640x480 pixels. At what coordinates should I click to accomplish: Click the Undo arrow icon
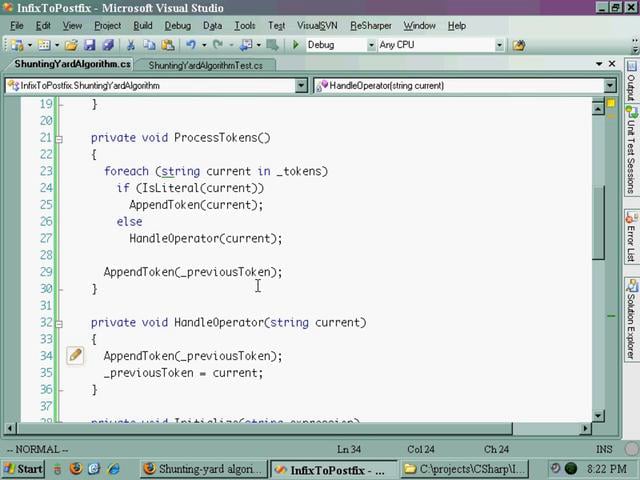click(191, 45)
